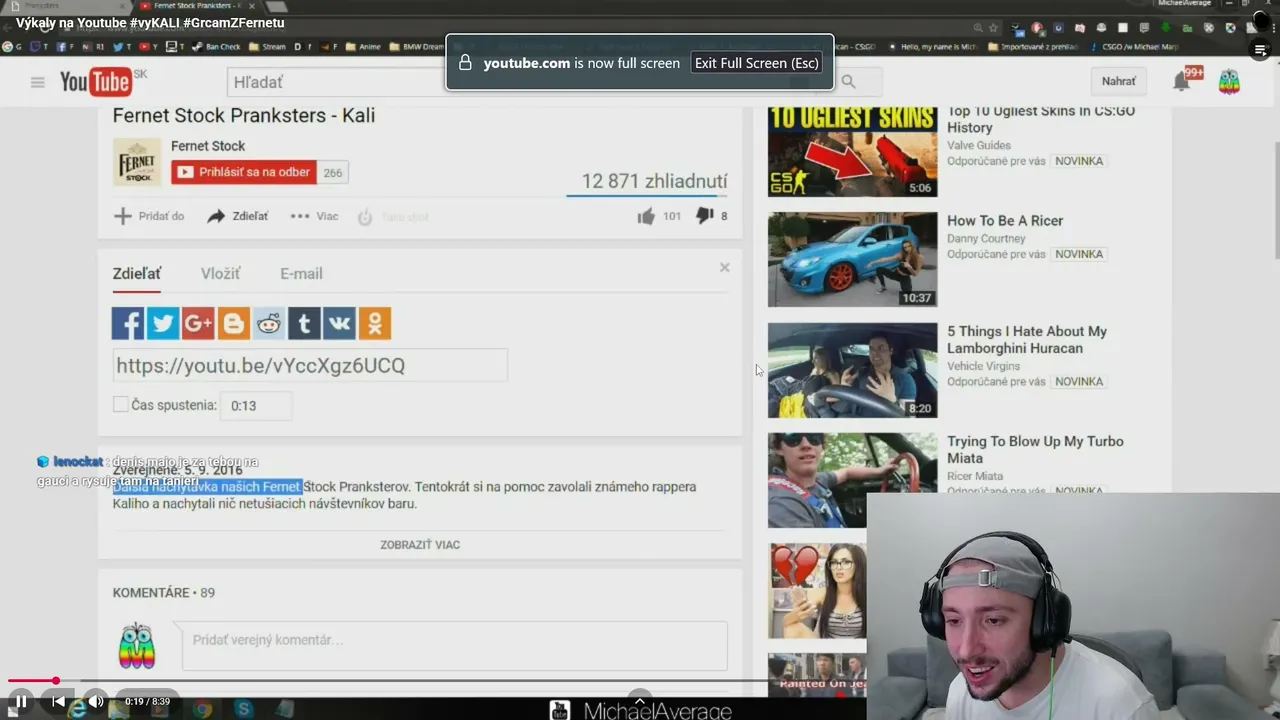The width and height of the screenshot is (1280, 720).
Task: Expand description with ZOBRAZIŤ VIAC
Action: pyautogui.click(x=420, y=545)
